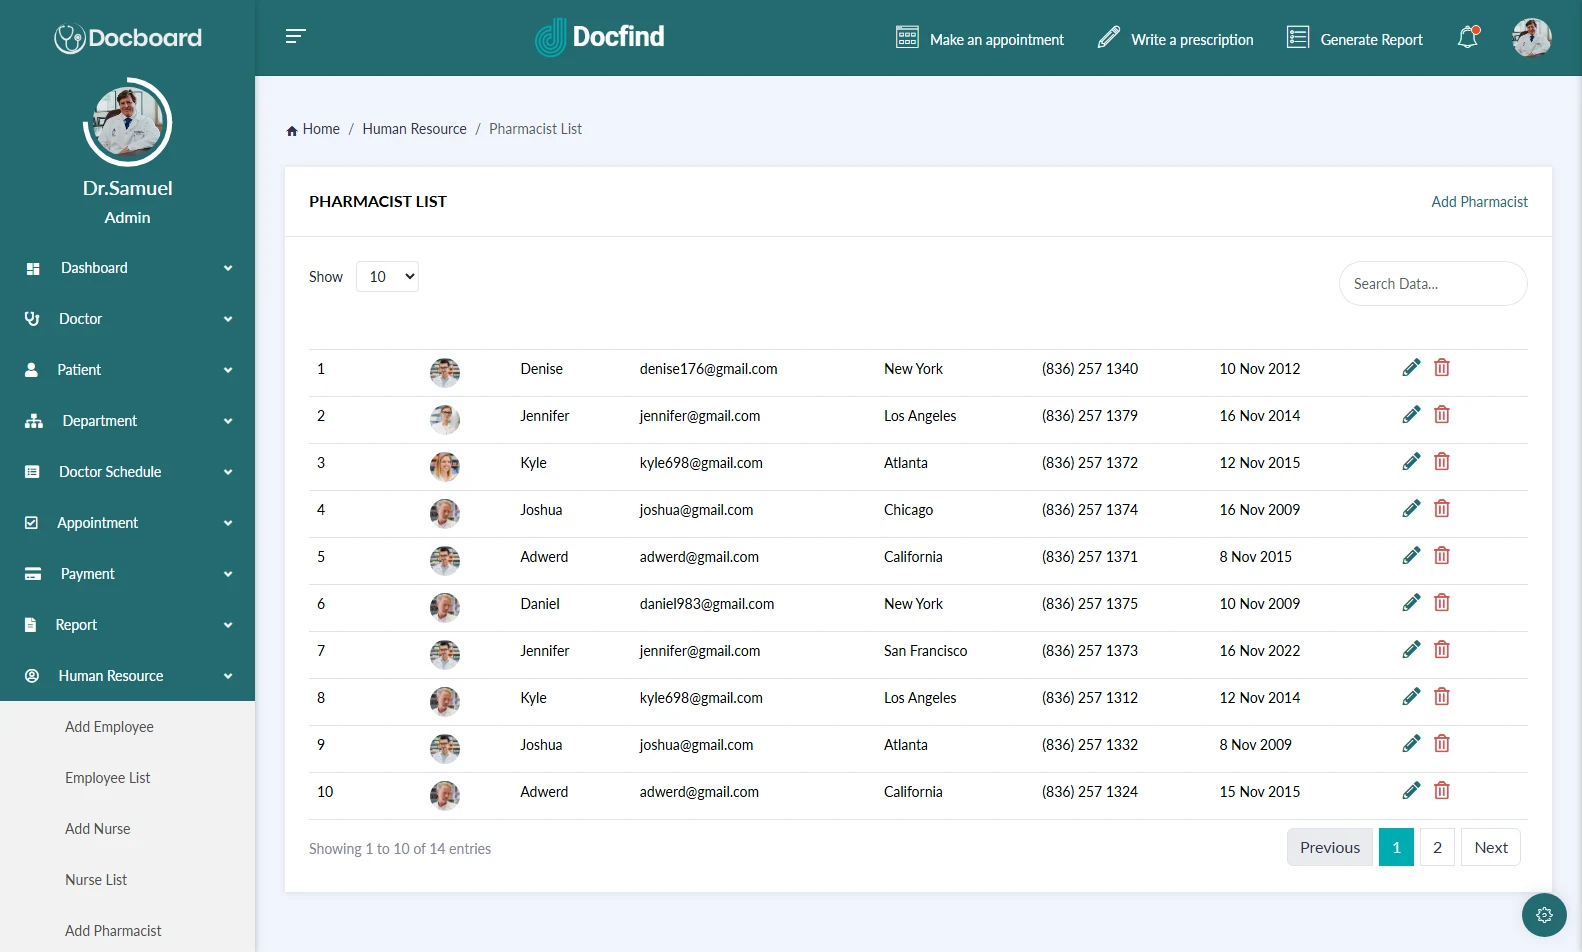Open Employee List submenu item
The height and width of the screenshot is (952, 1582).
[108, 778]
